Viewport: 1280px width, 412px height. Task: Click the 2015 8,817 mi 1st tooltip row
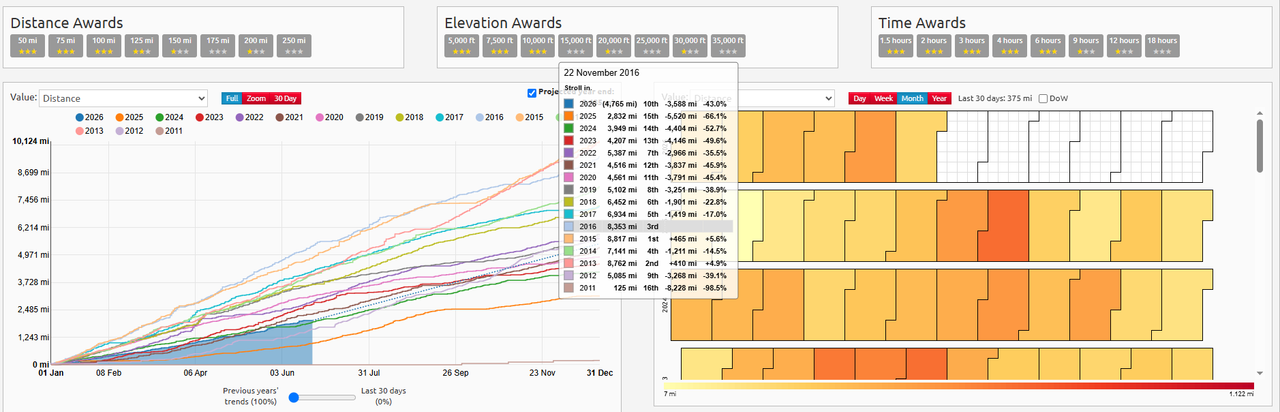648,239
